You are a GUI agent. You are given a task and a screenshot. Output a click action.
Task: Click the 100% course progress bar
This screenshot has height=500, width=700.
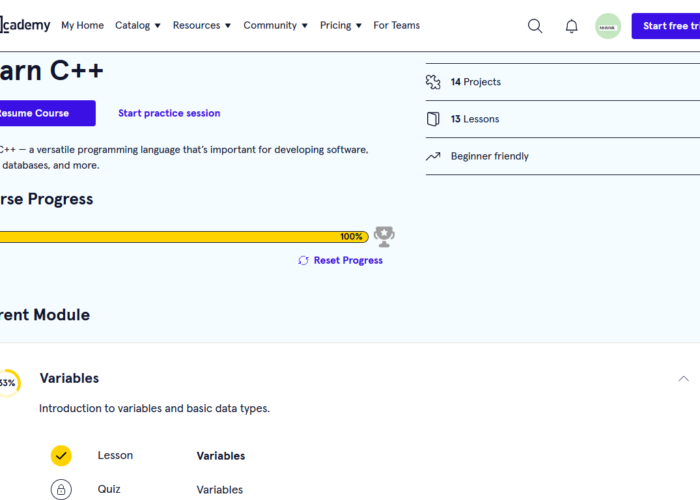[x=184, y=237]
